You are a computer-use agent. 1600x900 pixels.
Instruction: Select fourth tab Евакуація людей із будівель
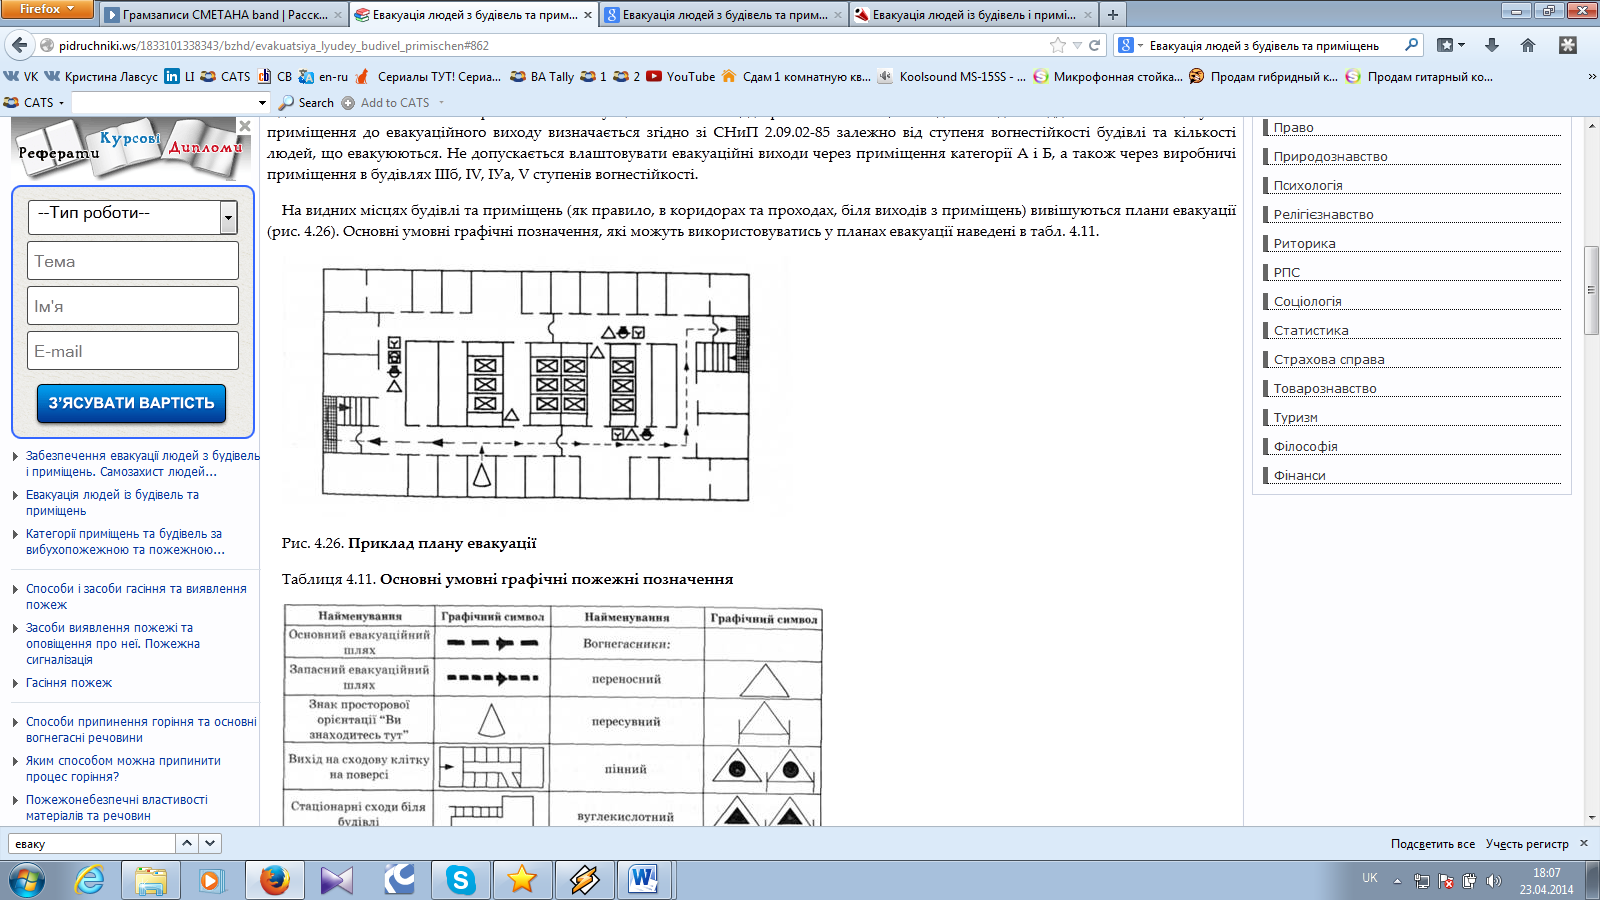tap(974, 15)
